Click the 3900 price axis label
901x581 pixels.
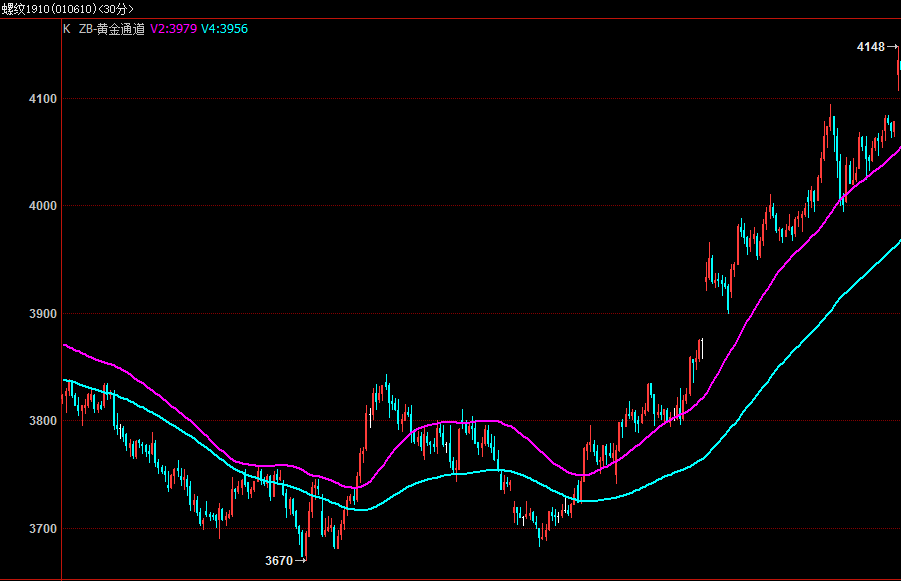click(43, 314)
